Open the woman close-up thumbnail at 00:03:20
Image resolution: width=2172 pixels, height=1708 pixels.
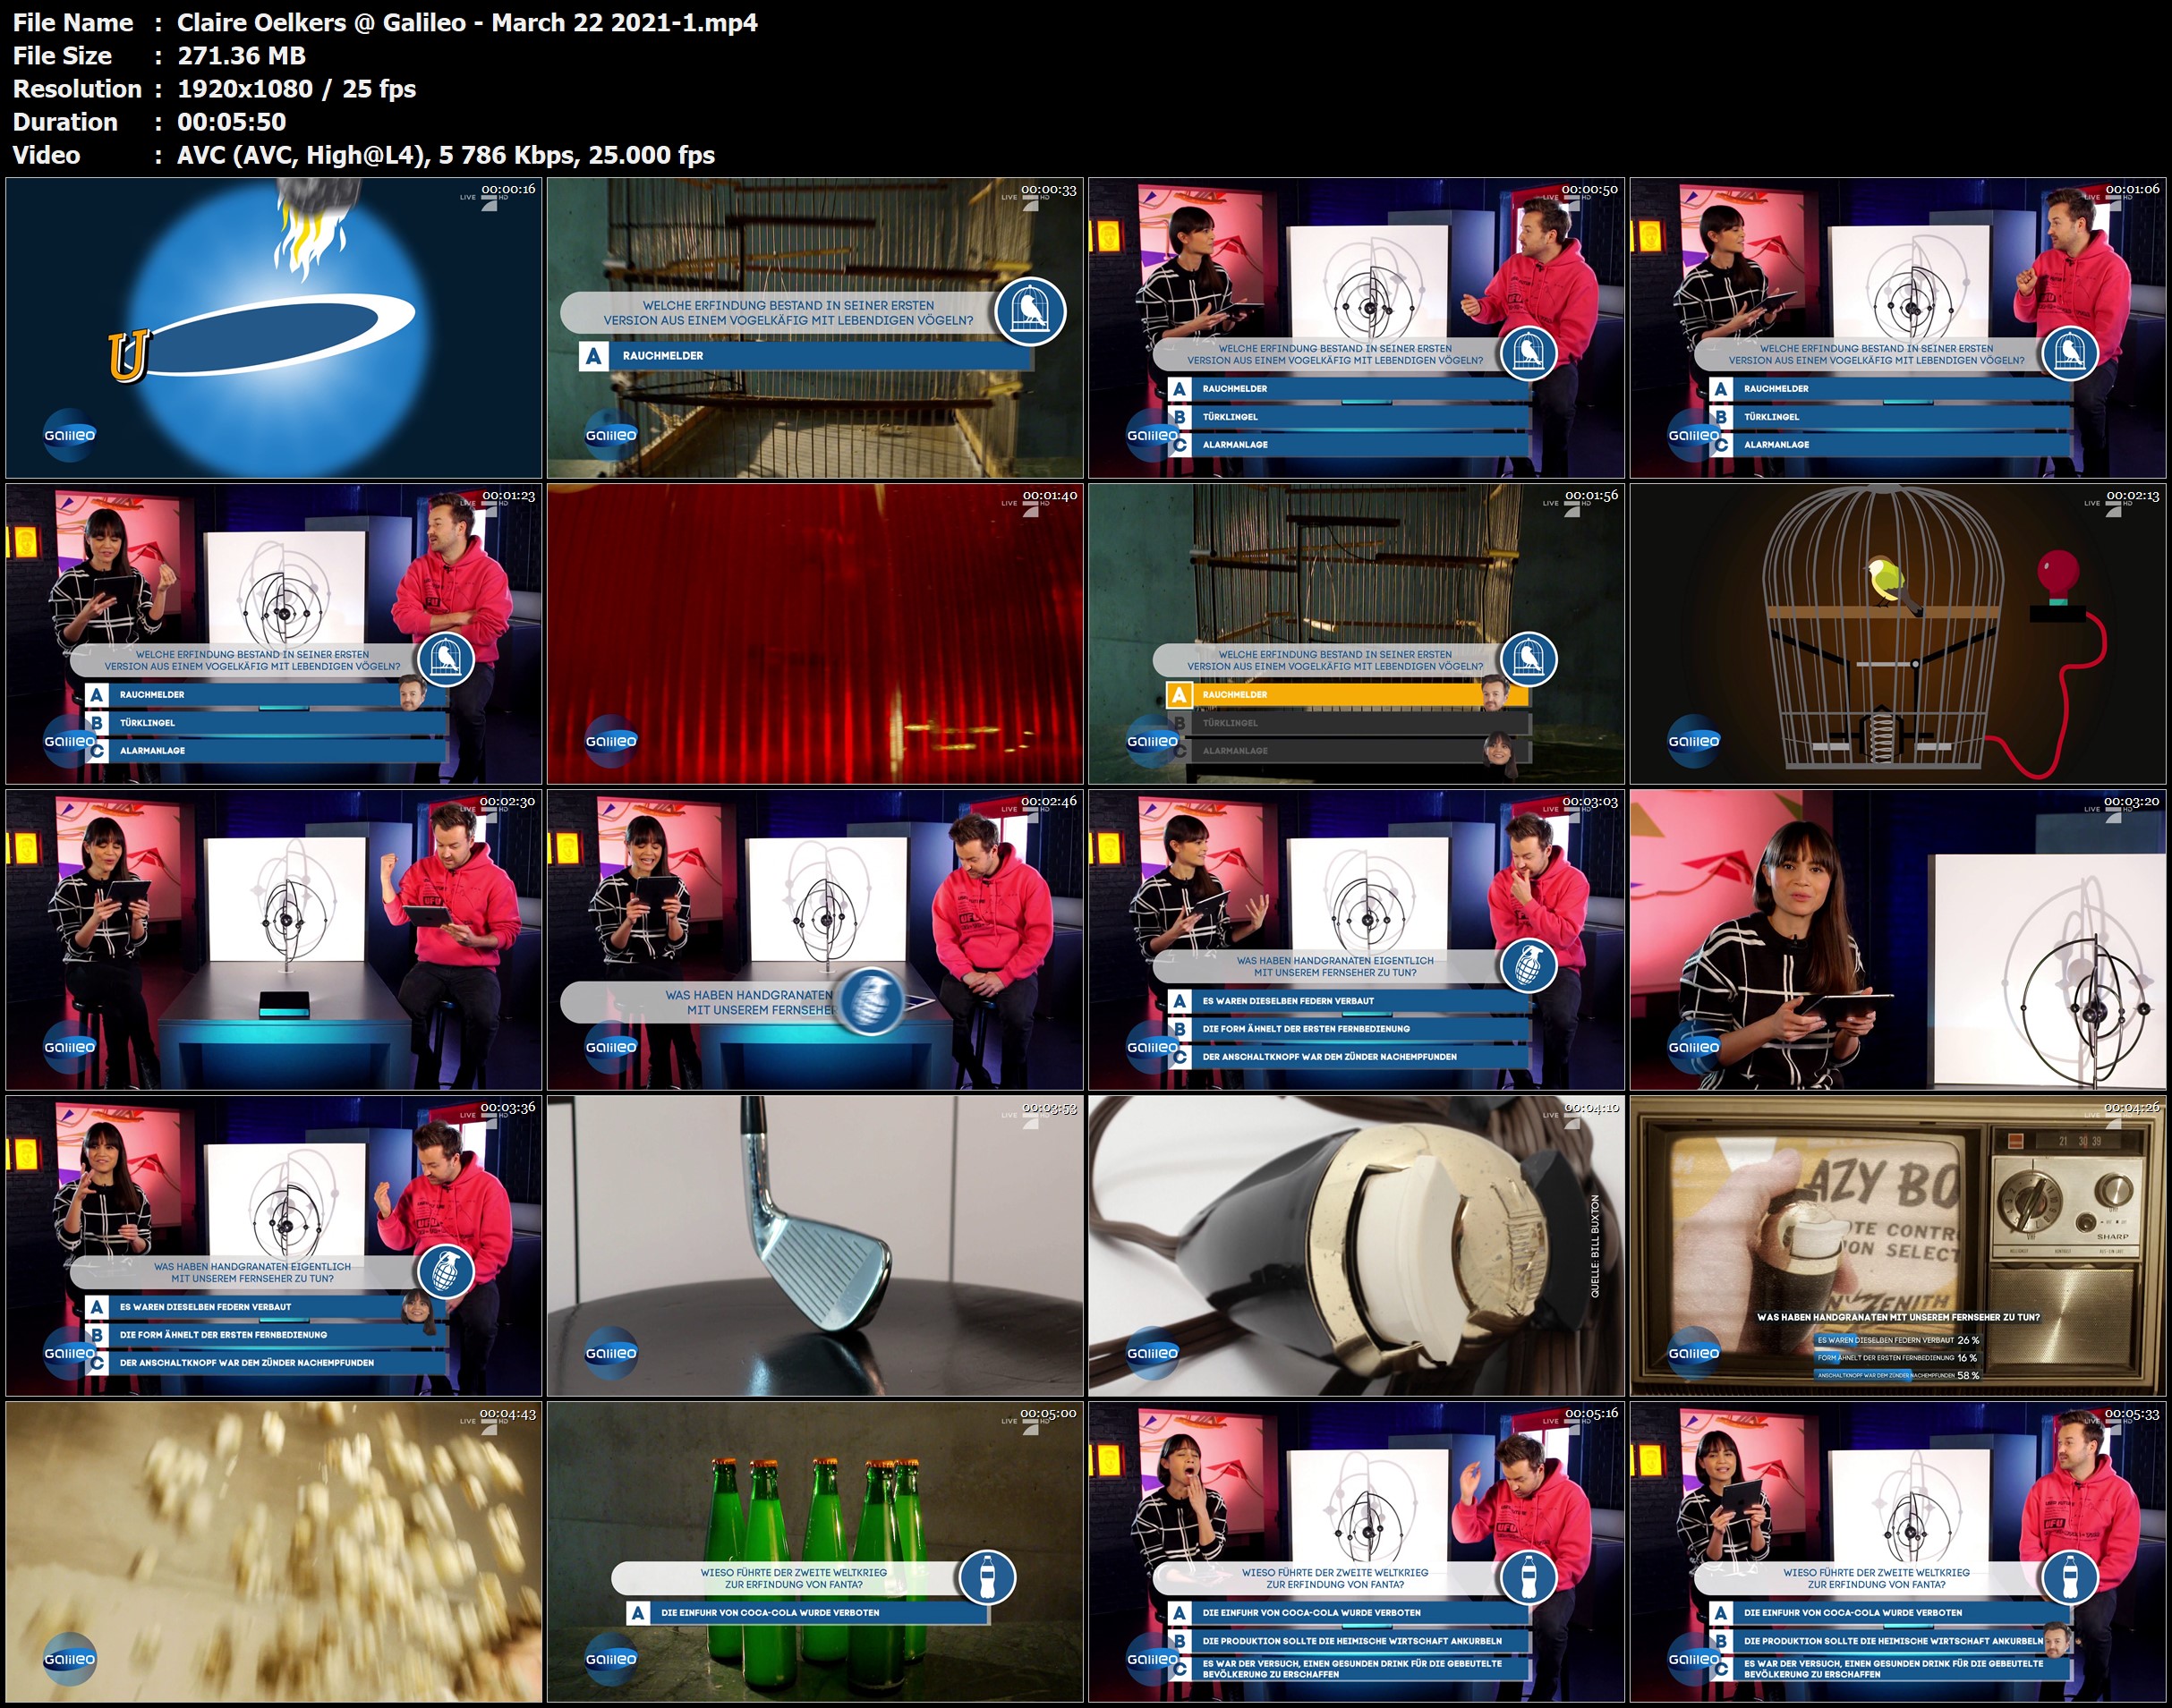(x=1897, y=939)
